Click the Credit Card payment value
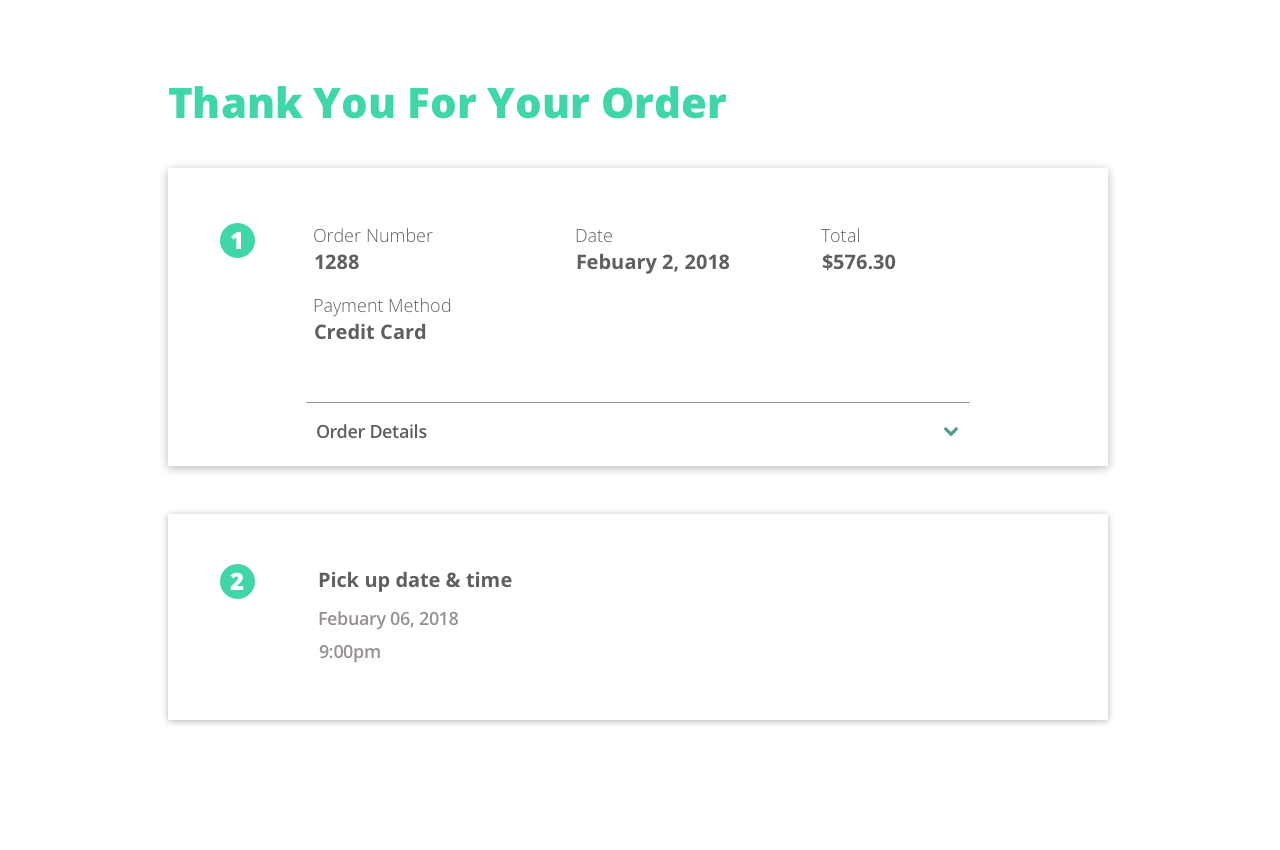The width and height of the screenshot is (1280, 850). tap(370, 332)
